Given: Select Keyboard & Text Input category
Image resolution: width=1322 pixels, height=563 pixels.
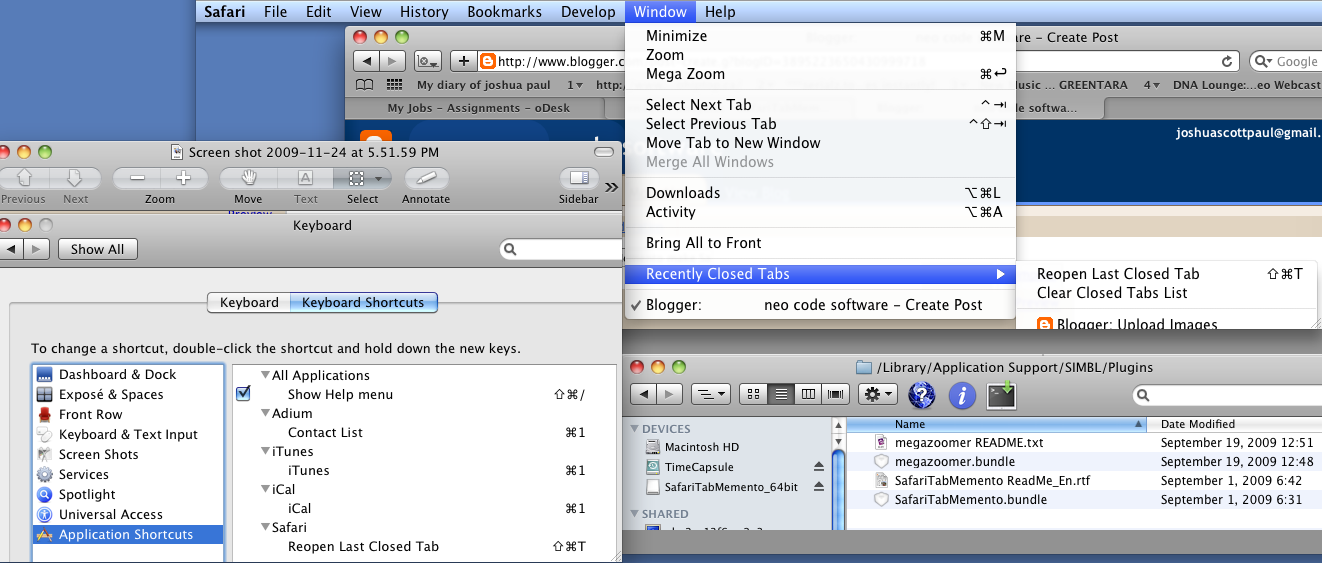Looking at the screenshot, I should [127, 435].
